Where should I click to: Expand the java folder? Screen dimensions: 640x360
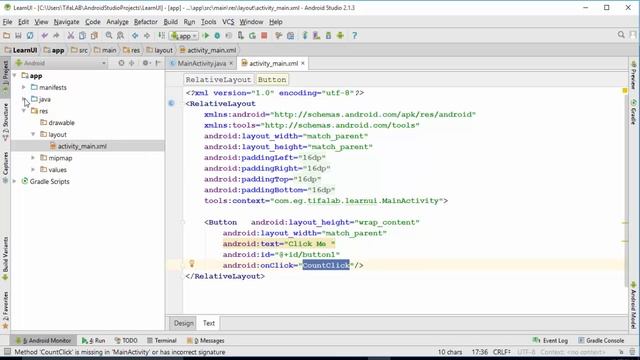pyautogui.click(x=24, y=99)
